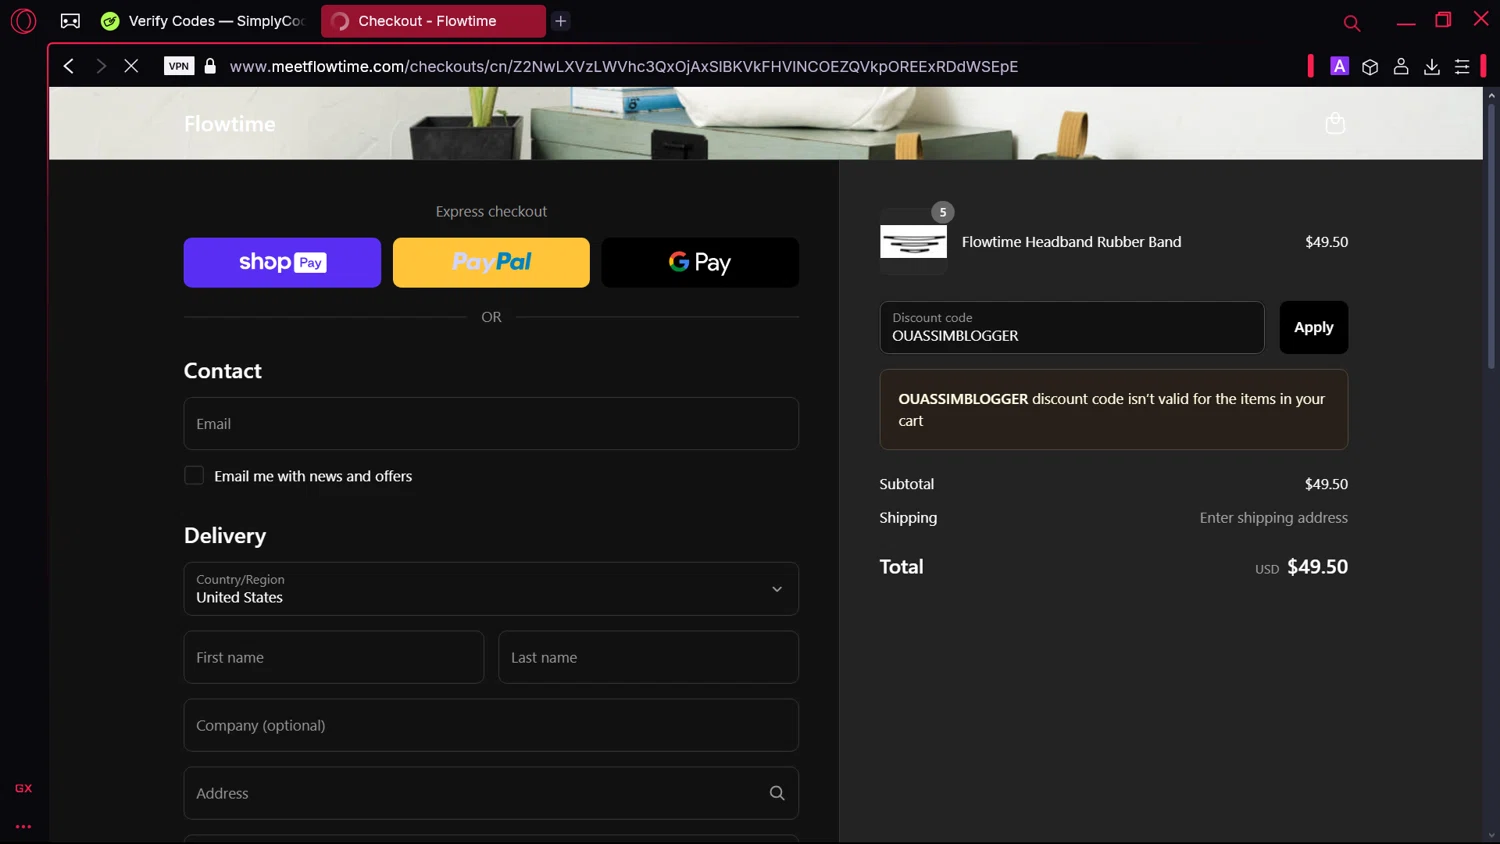Click the Total $49.50 amount
This screenshot has height=844, width=1500.
1317,567
